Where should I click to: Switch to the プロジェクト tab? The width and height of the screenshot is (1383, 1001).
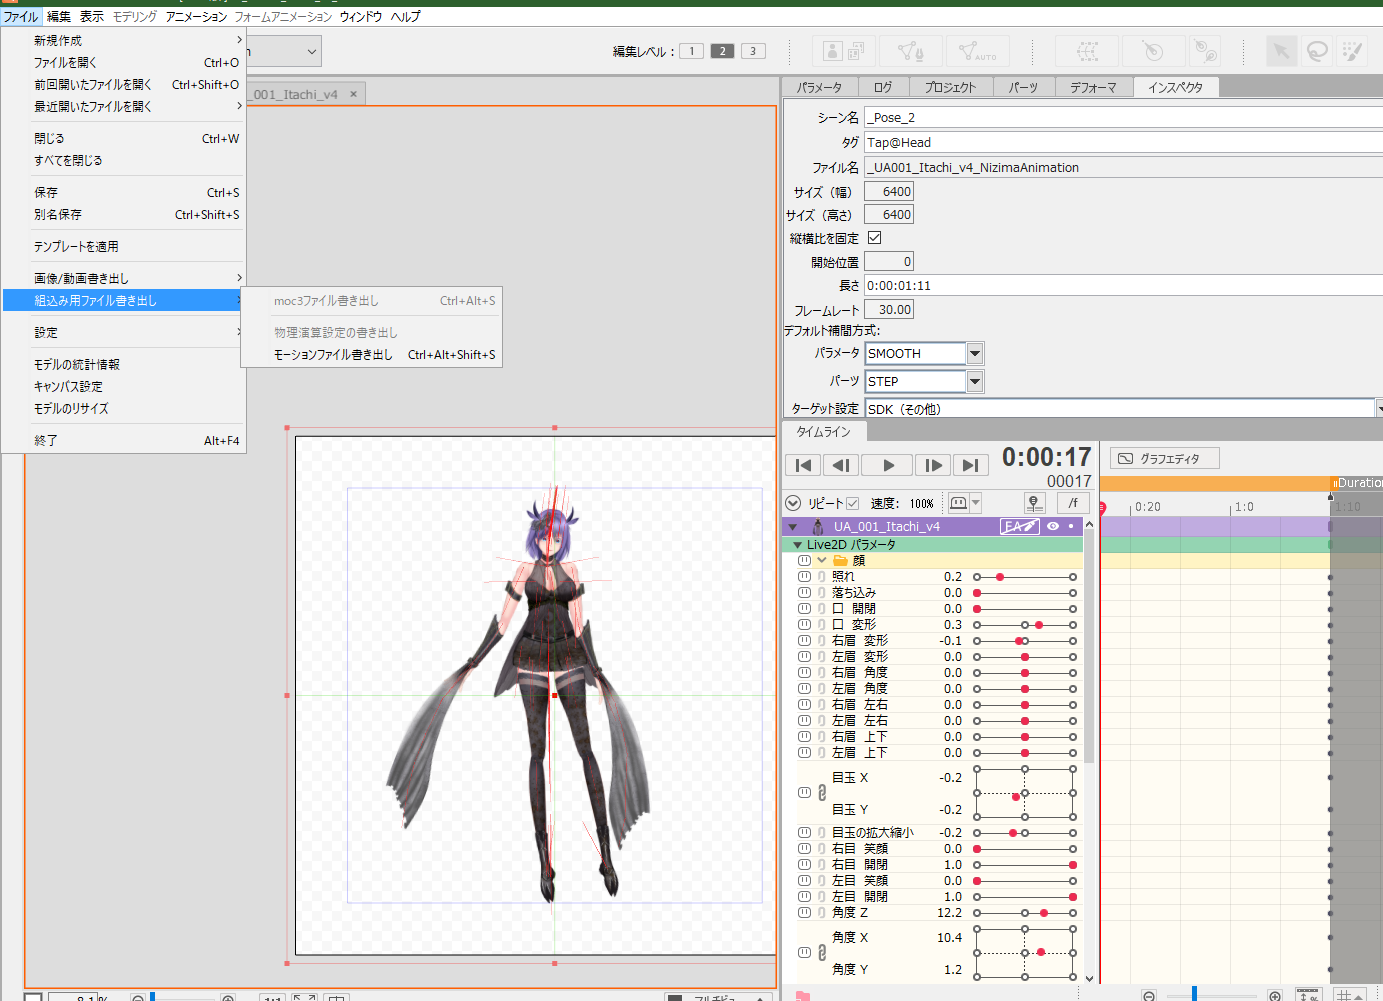tap(950, 88)
